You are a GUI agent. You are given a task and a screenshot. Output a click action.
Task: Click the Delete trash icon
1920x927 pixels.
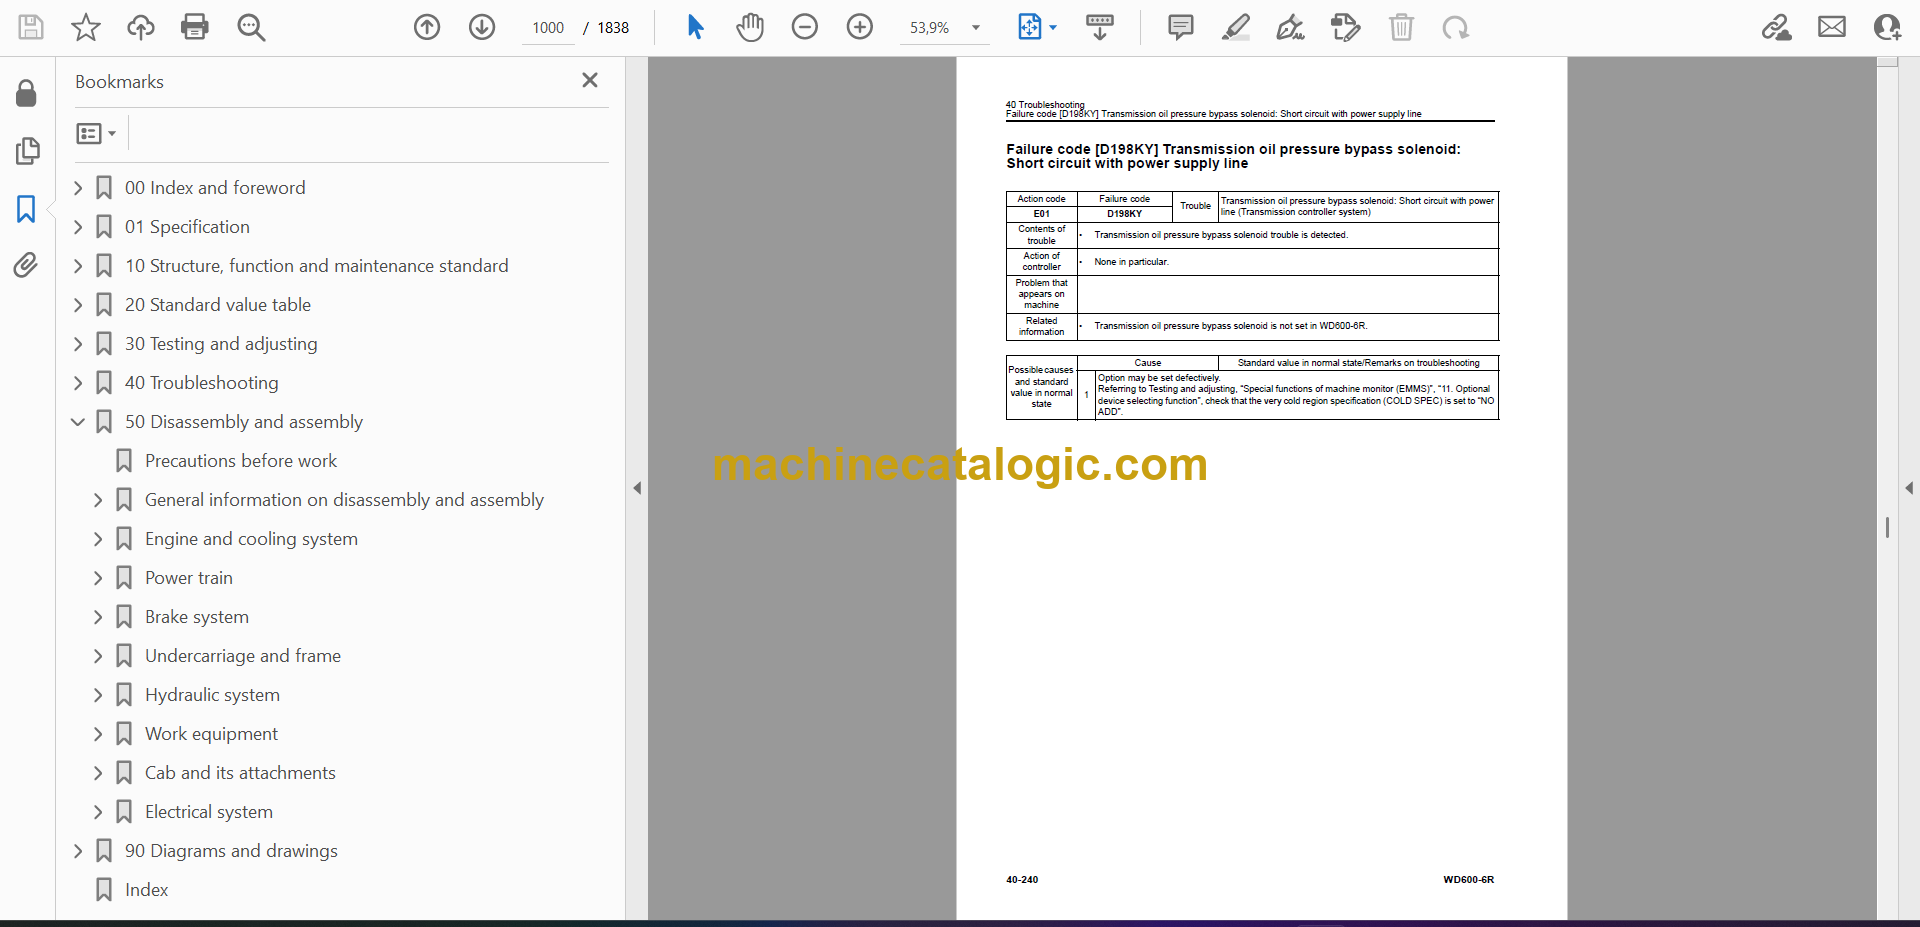tap(1401, 27)
